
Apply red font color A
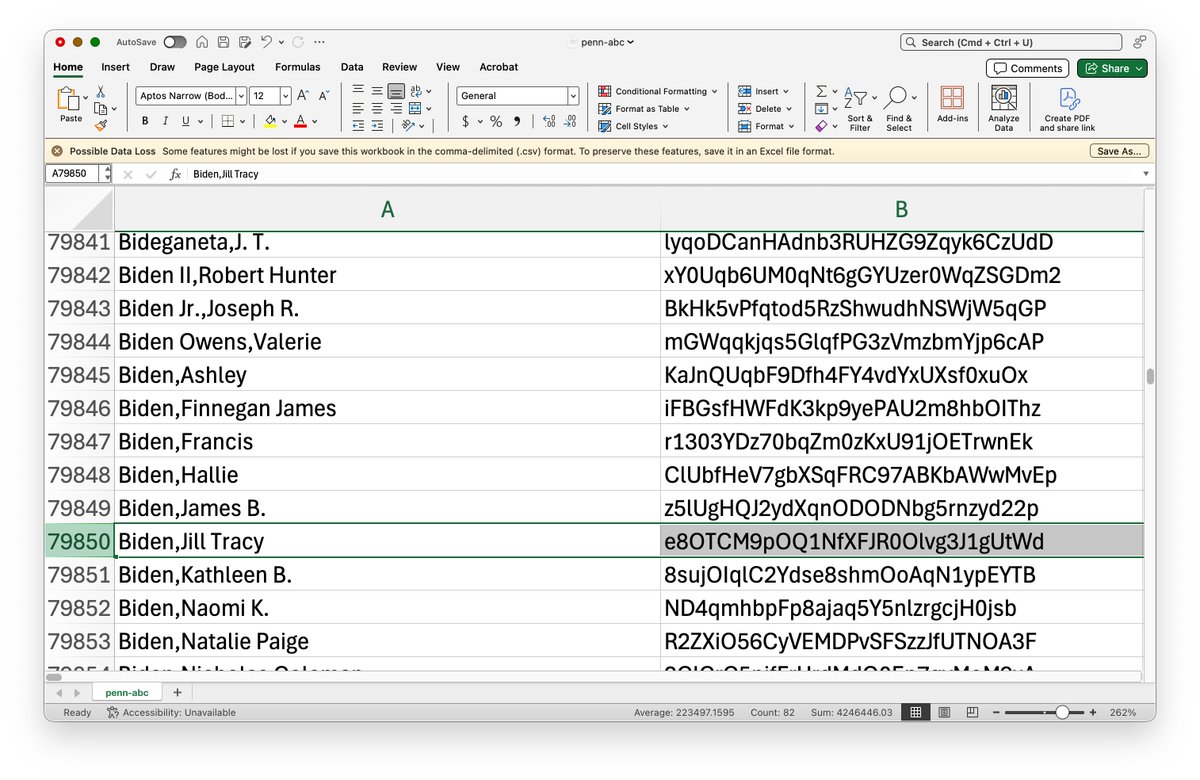click(300, 121)
